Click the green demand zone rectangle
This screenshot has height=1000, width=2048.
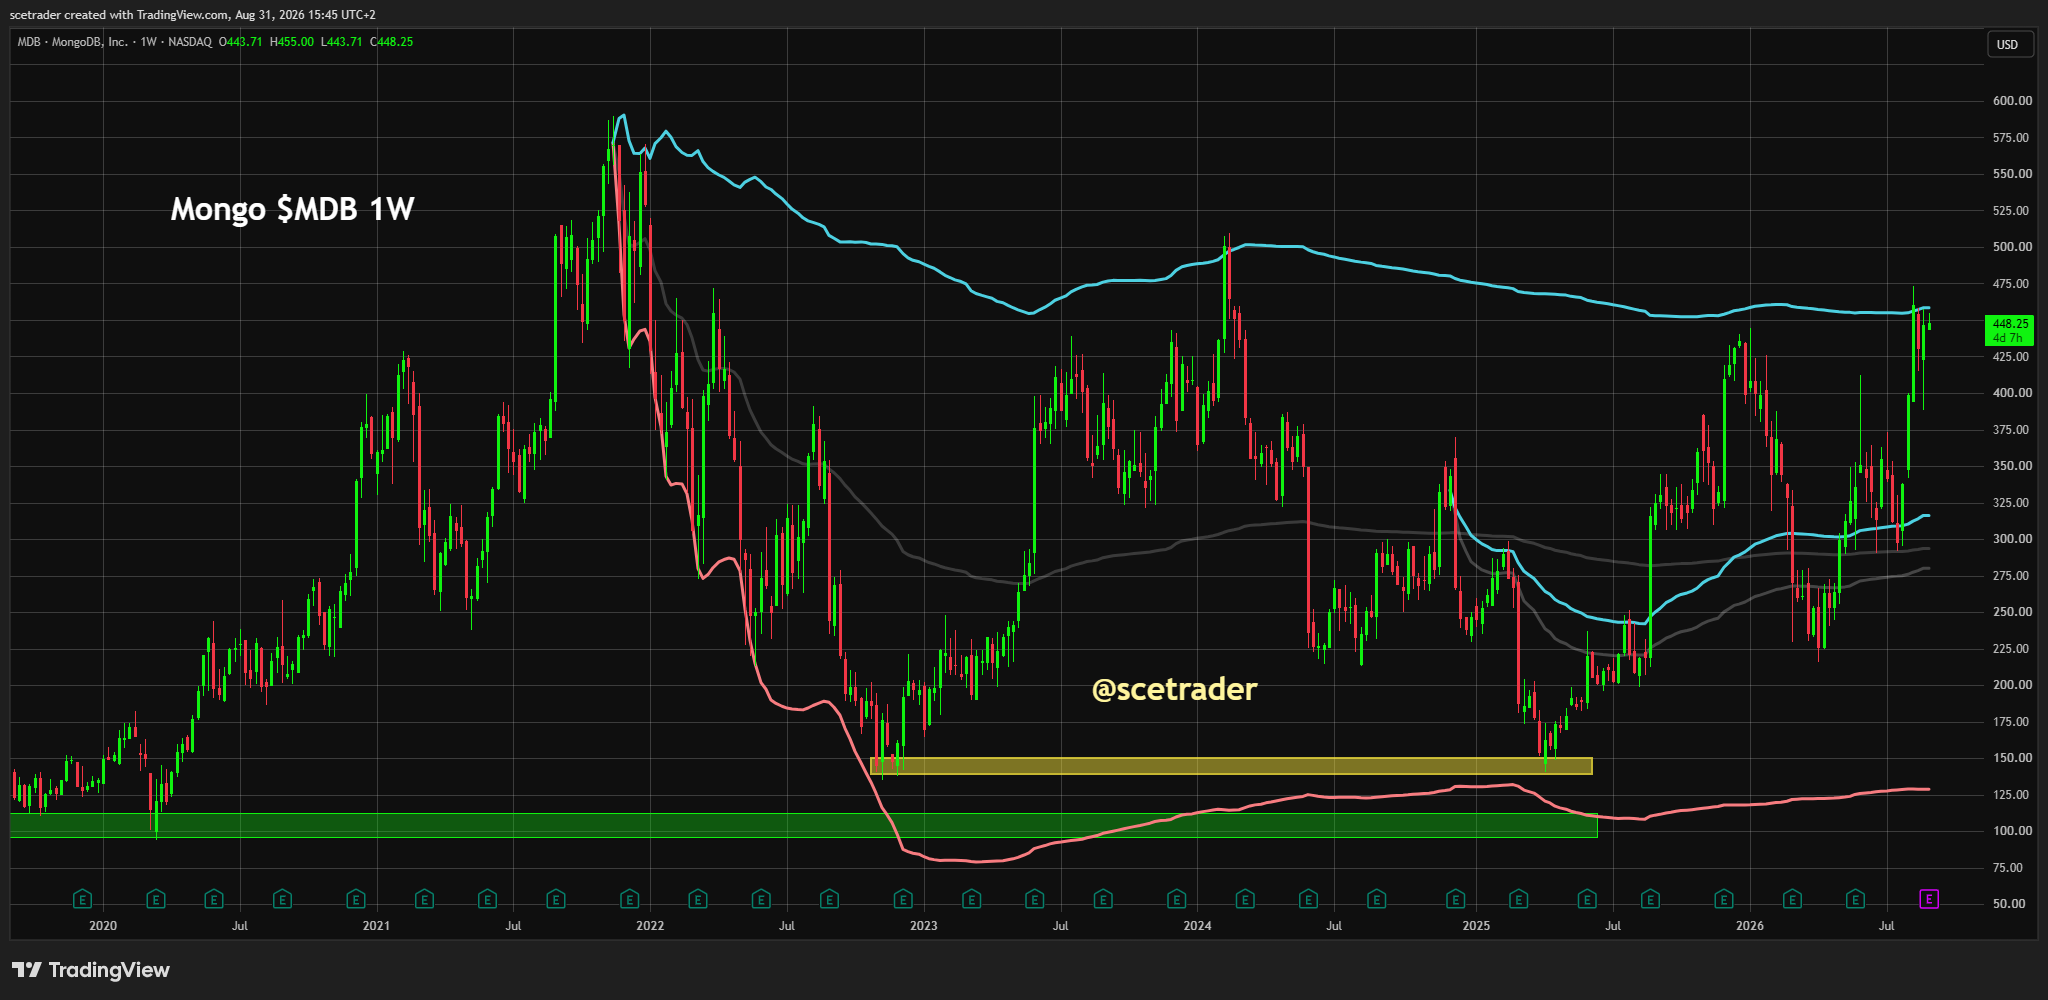pyautogui.click(x=804, y=825)
